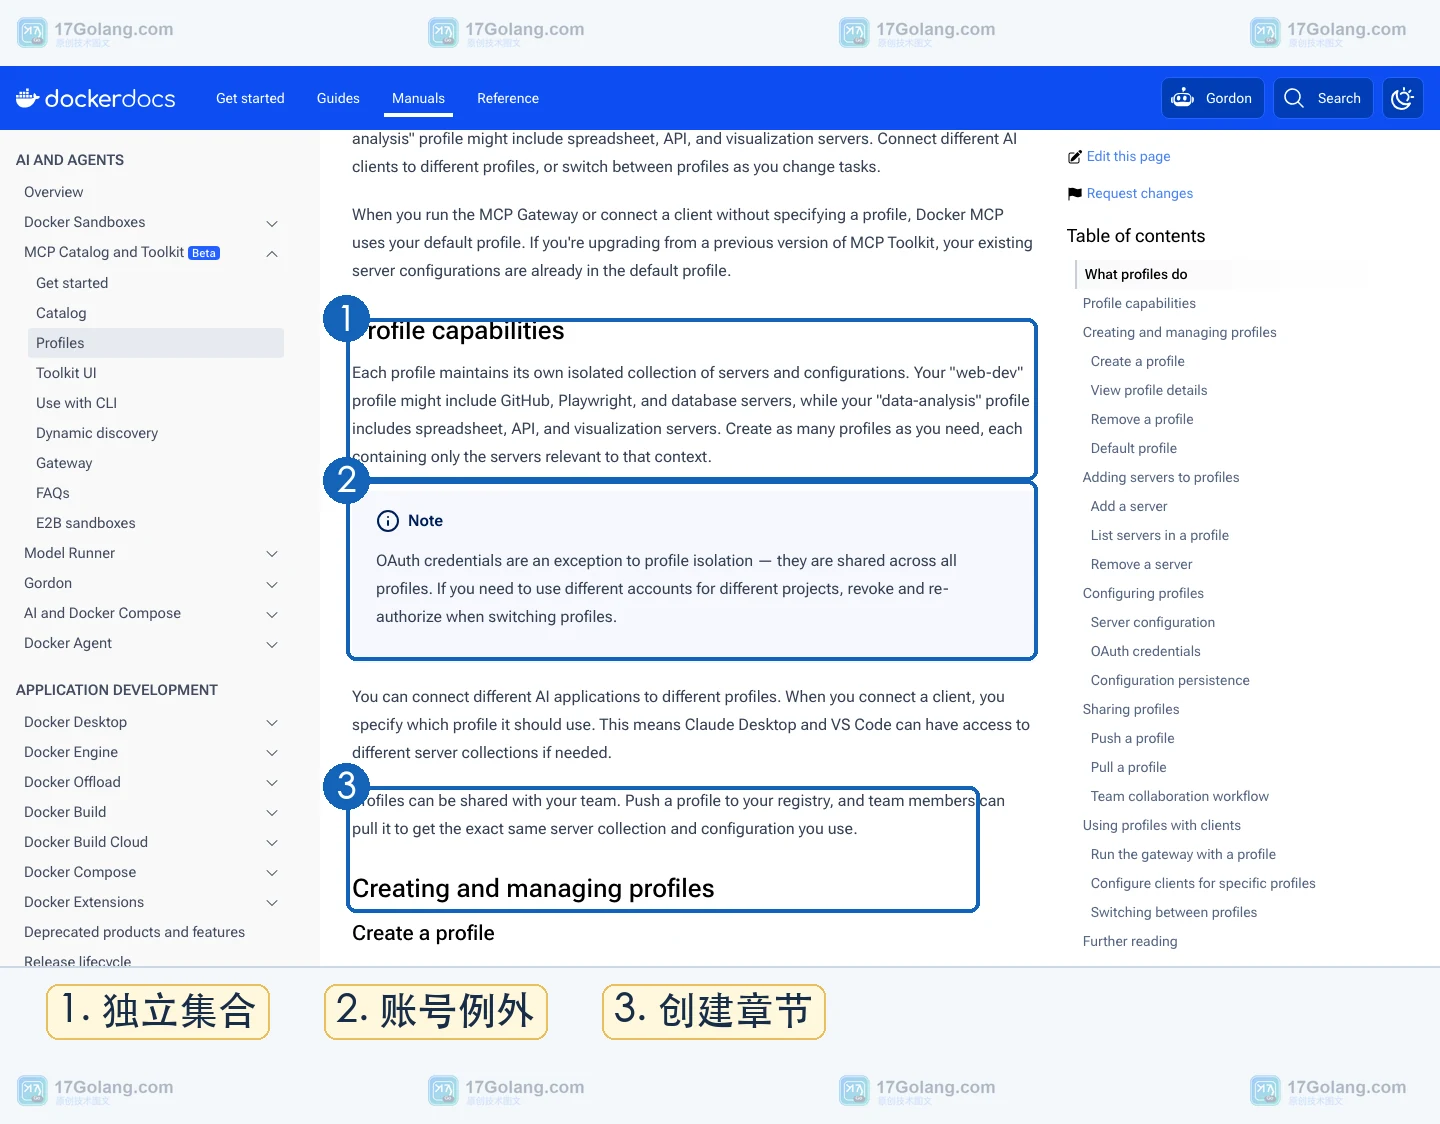Open the Catalog sidebar page
This screenshot has height=1124, width=1440.
61,313
